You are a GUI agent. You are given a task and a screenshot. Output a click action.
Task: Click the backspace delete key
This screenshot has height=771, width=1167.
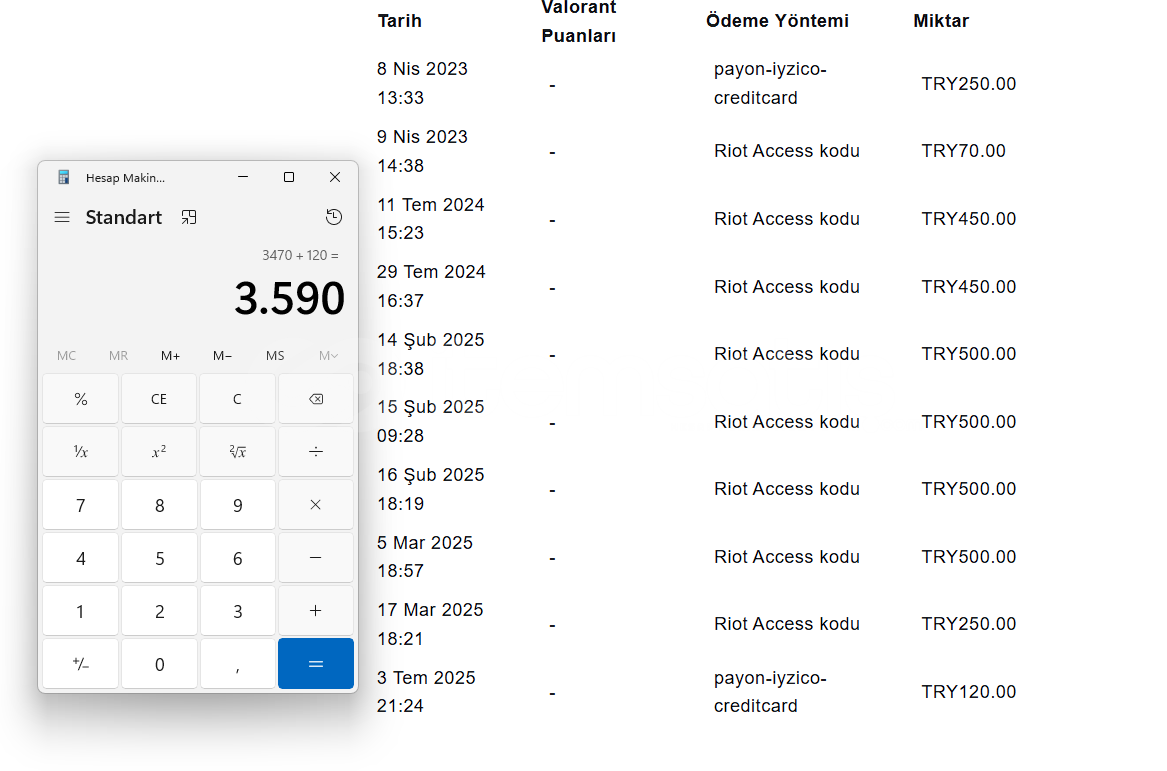(x=316, y=399)
